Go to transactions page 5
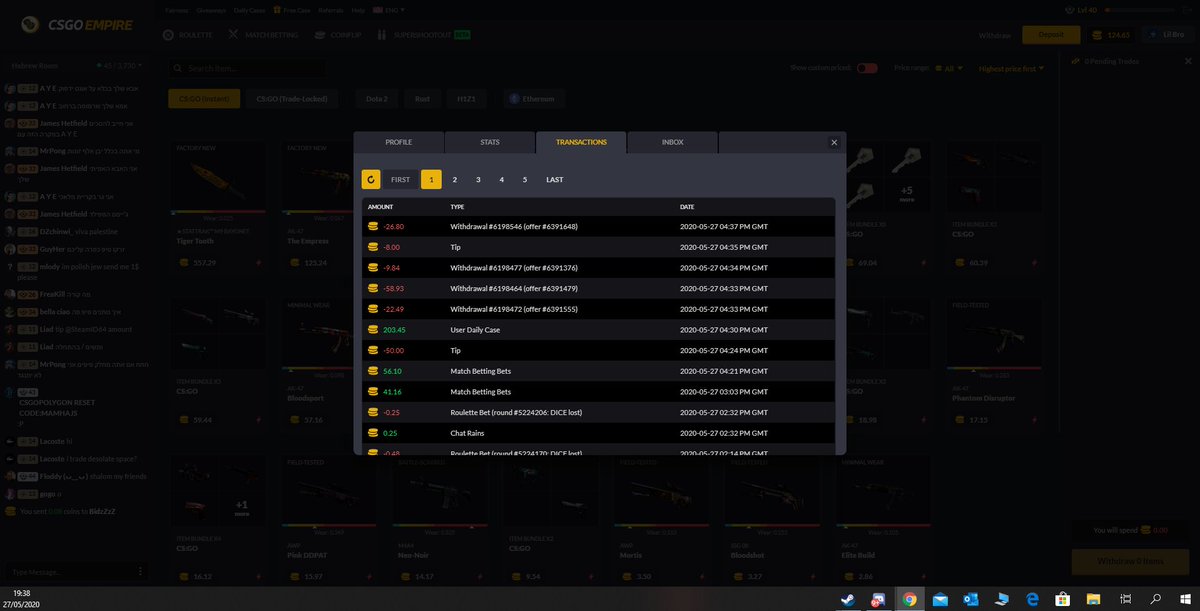Image resolution: width=1200 pixels, height=611 pixels. tap(525, 180)
